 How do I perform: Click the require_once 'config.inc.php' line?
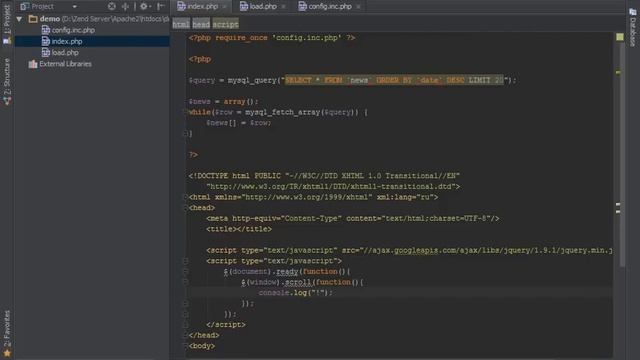click(271, 38)
